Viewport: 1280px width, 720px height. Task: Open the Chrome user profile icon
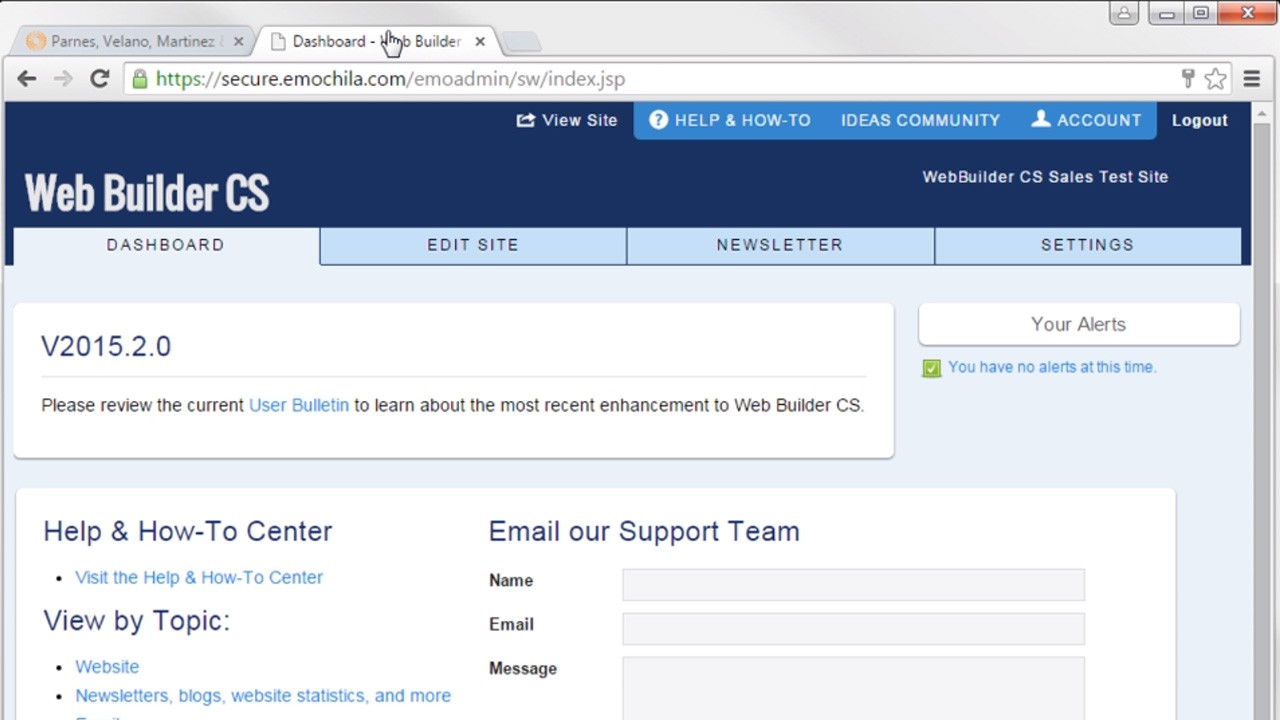1124,13
